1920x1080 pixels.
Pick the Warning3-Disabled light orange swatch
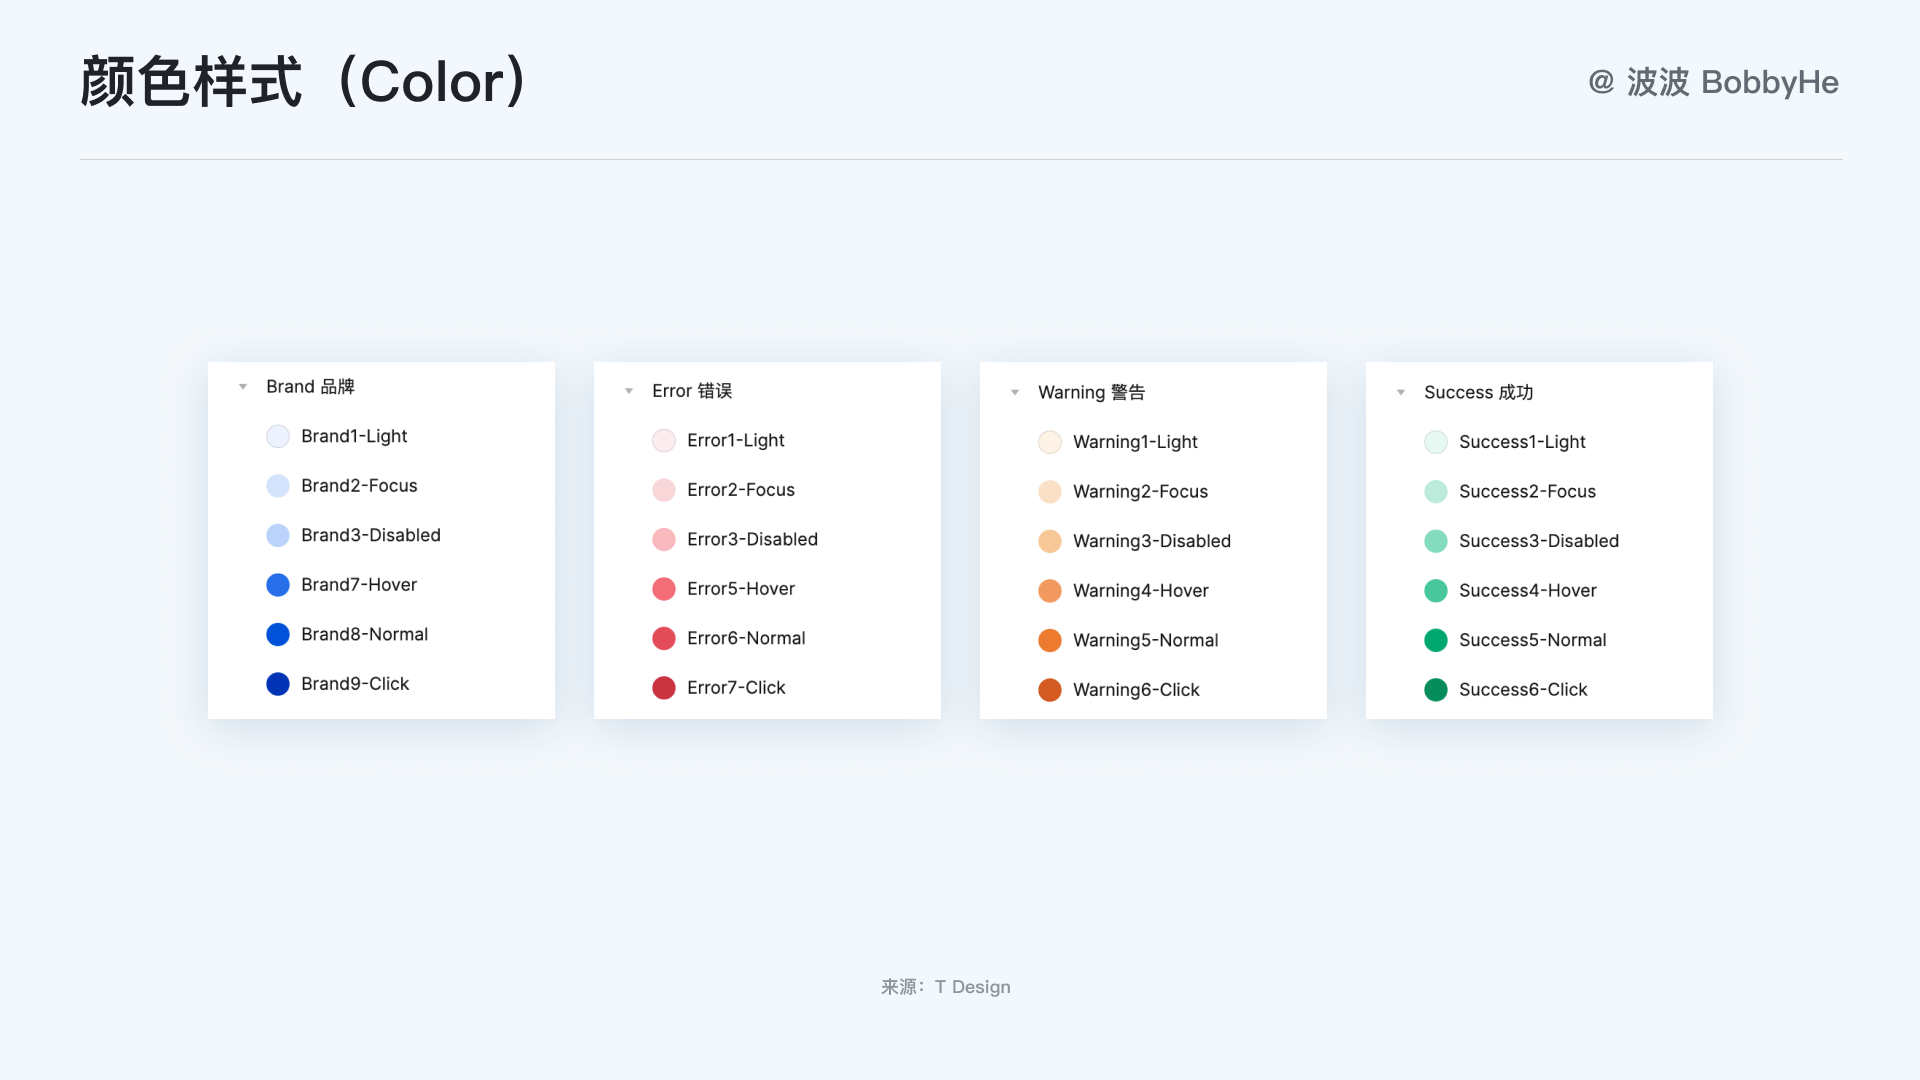1050,542
